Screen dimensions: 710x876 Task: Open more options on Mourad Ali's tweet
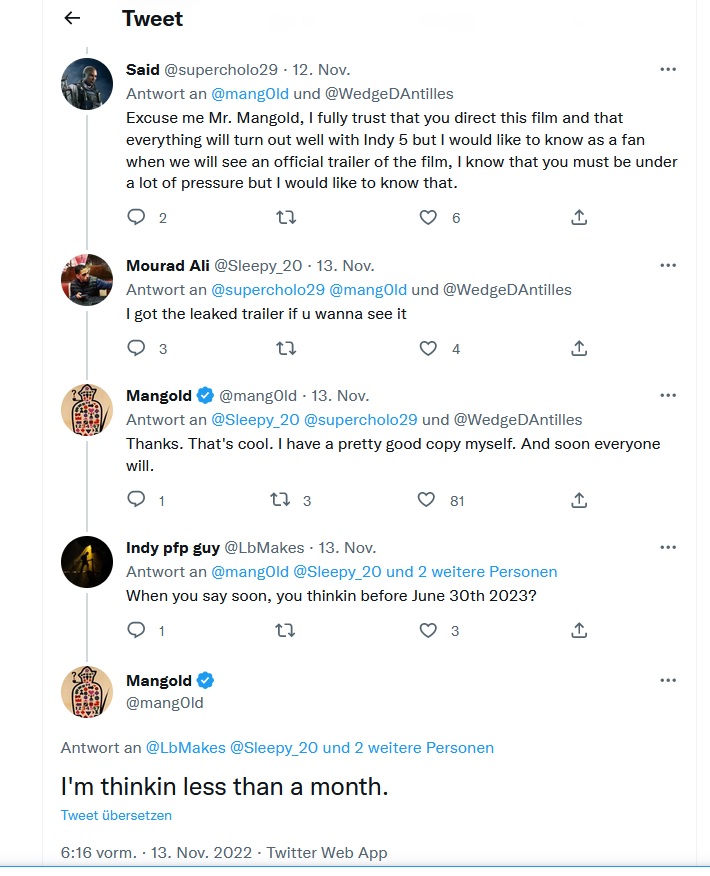(668, 265)
